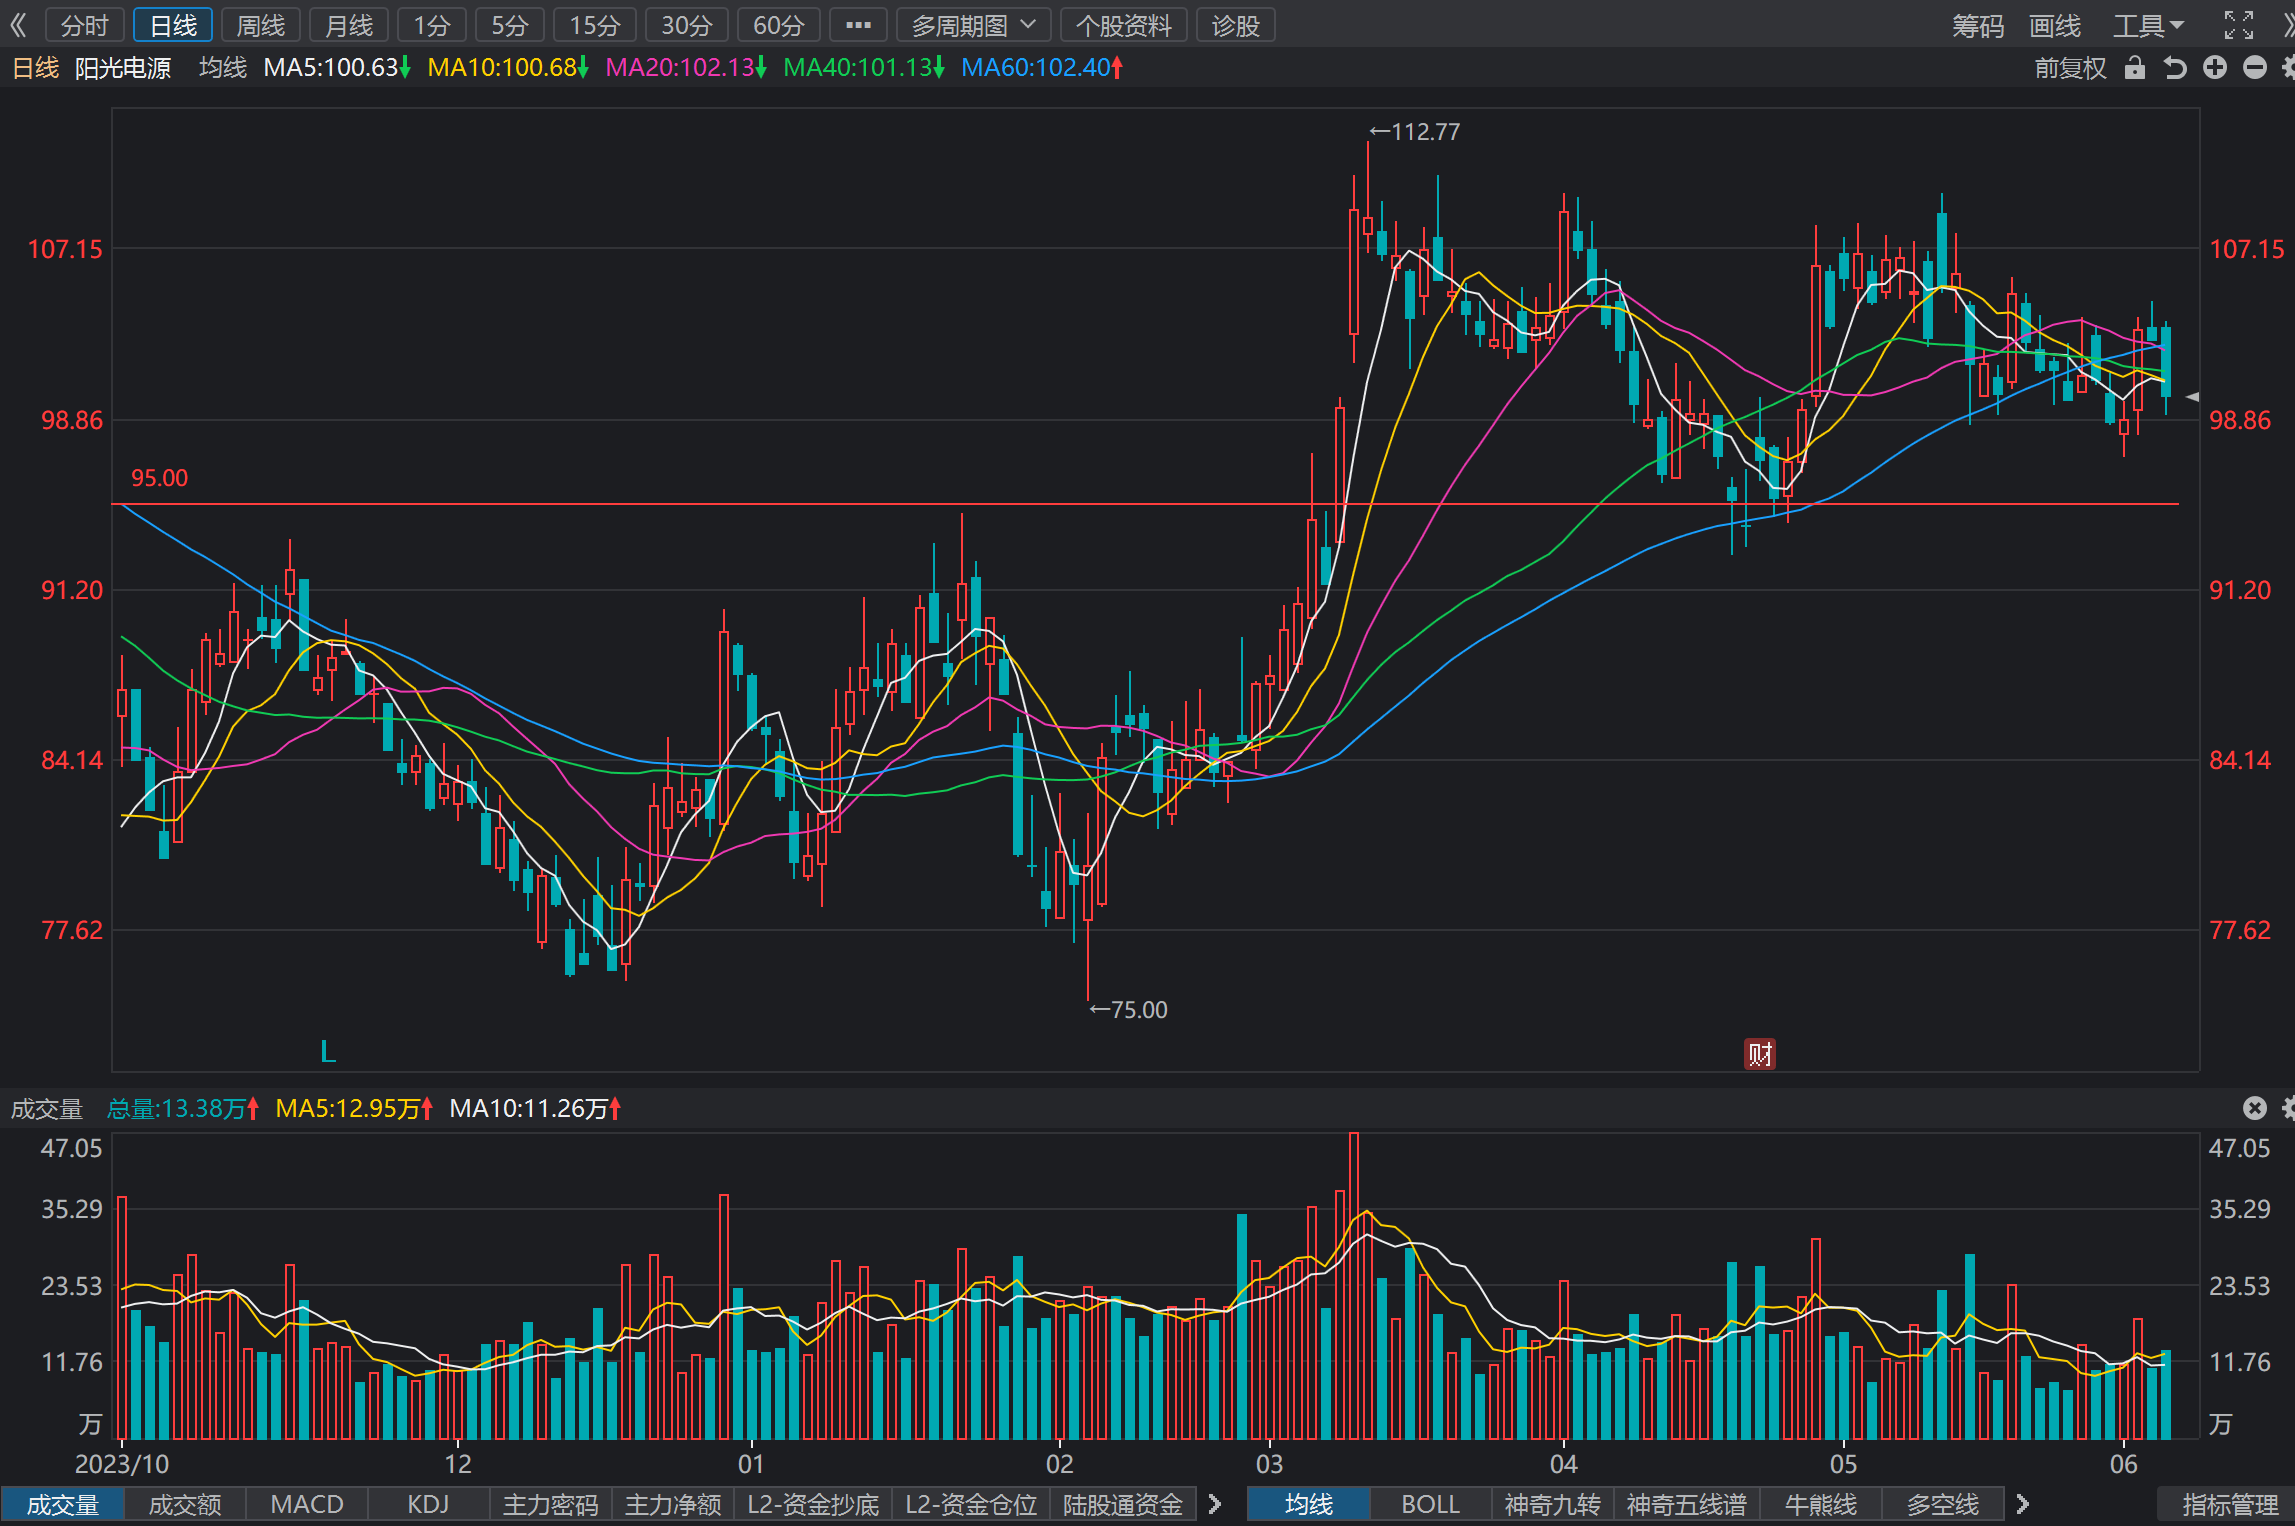
Task: Select L2-资金抄底 indicator tab
Action: (x=813, y=1505)
